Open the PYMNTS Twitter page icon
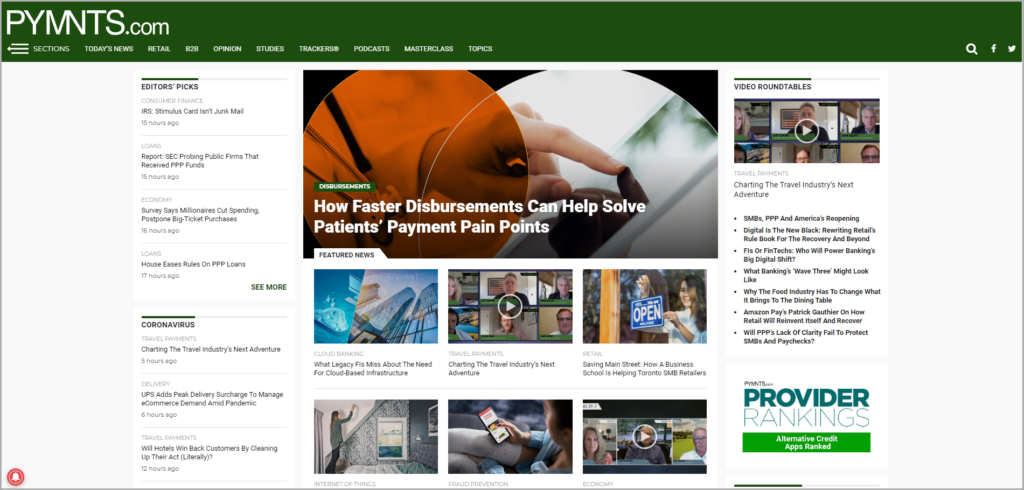This screenshot has height=490, width=1024. [1012, 49]
